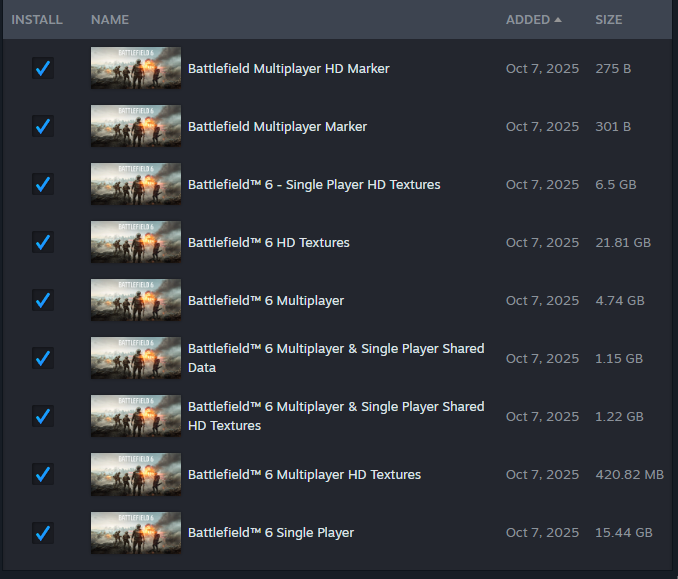This screenshot has height=579, width=678.
Task: Open Battlefield Multiplayer HD Marker thumbnail
Action: tap(136, 68)
